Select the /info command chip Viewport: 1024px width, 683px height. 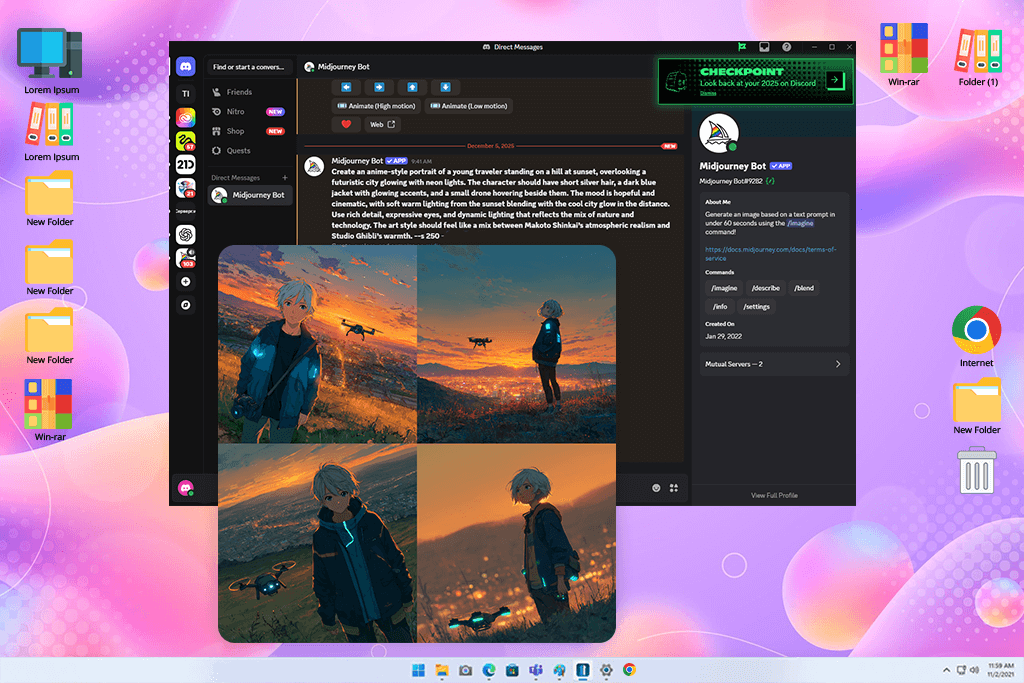(x=720, y=306)
